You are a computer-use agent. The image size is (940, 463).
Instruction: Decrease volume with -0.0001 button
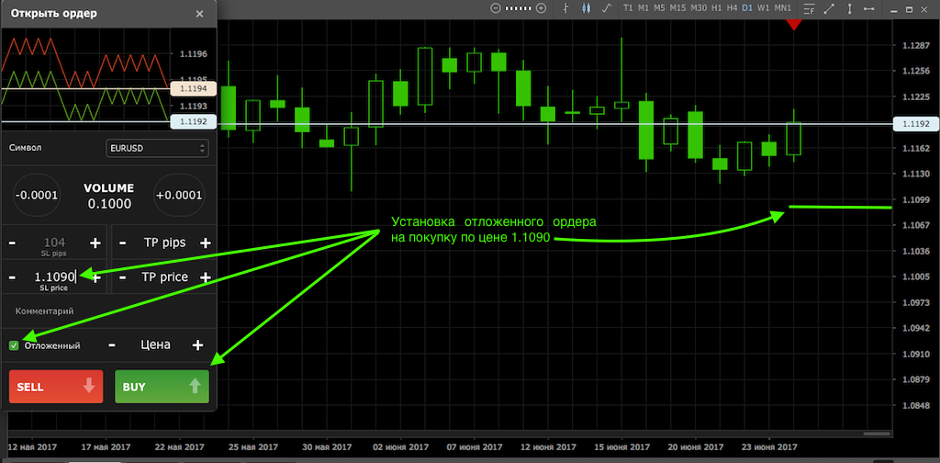(x=39, y=196)
